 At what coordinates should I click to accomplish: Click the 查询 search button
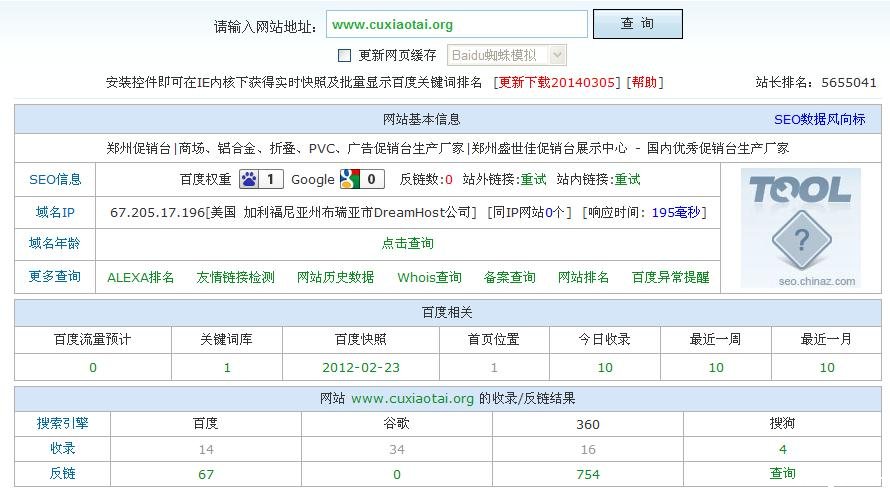pos(637,24)
